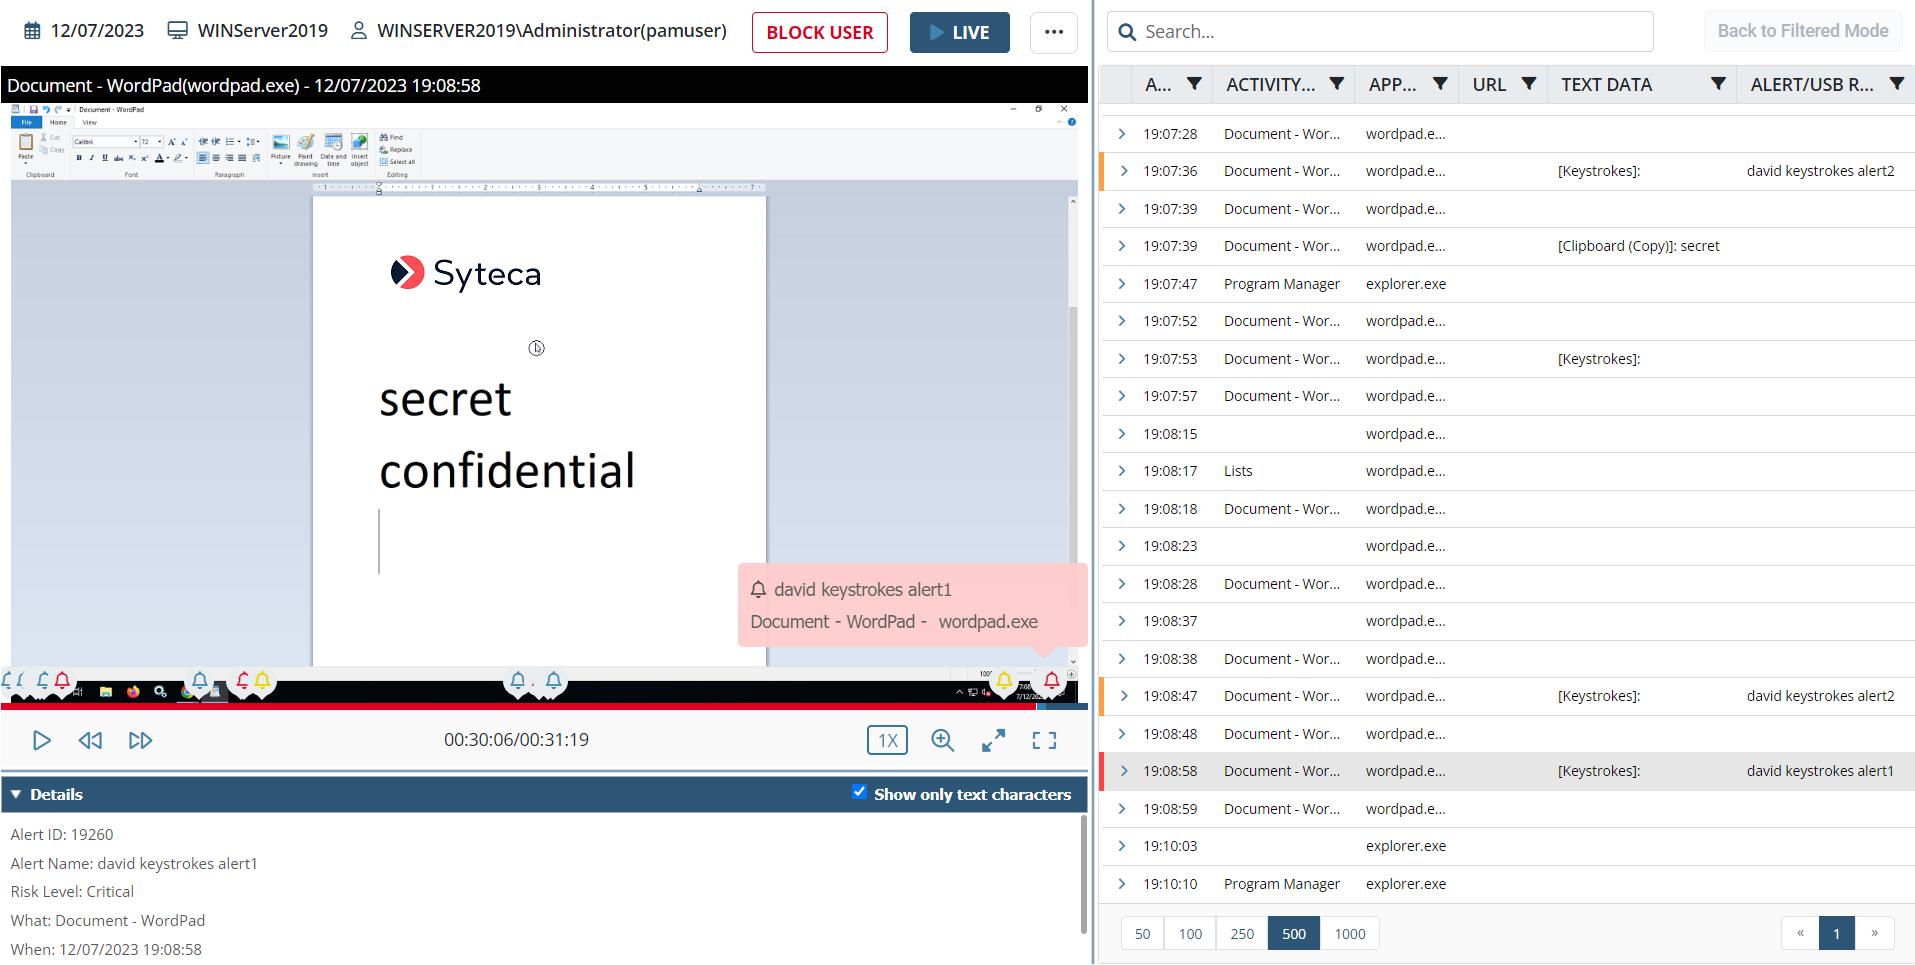Click the filter icon on TEXT DATA column
This screenshot has height=965, width=1915.
point(1718,84)
